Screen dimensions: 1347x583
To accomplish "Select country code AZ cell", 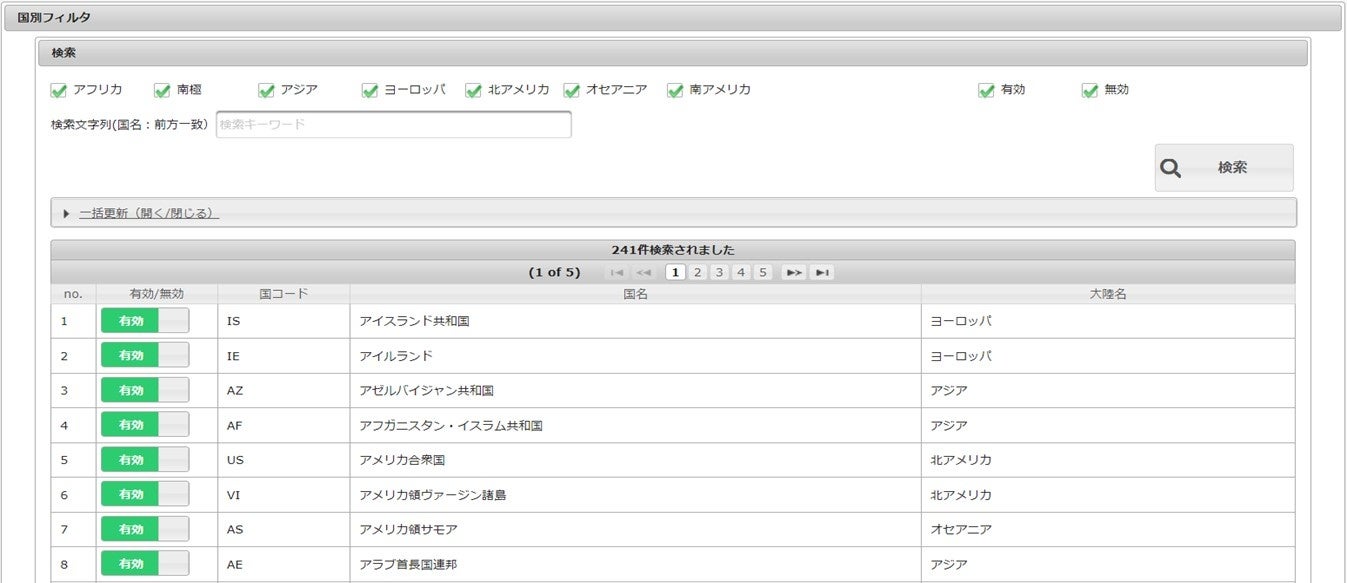I will tap(284, 390).
